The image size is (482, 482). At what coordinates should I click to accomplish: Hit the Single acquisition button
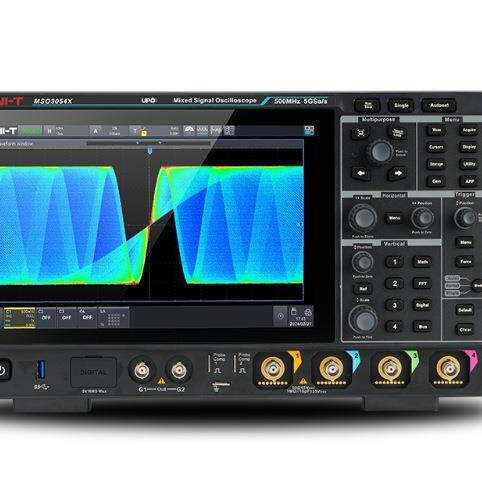point(401,106)
